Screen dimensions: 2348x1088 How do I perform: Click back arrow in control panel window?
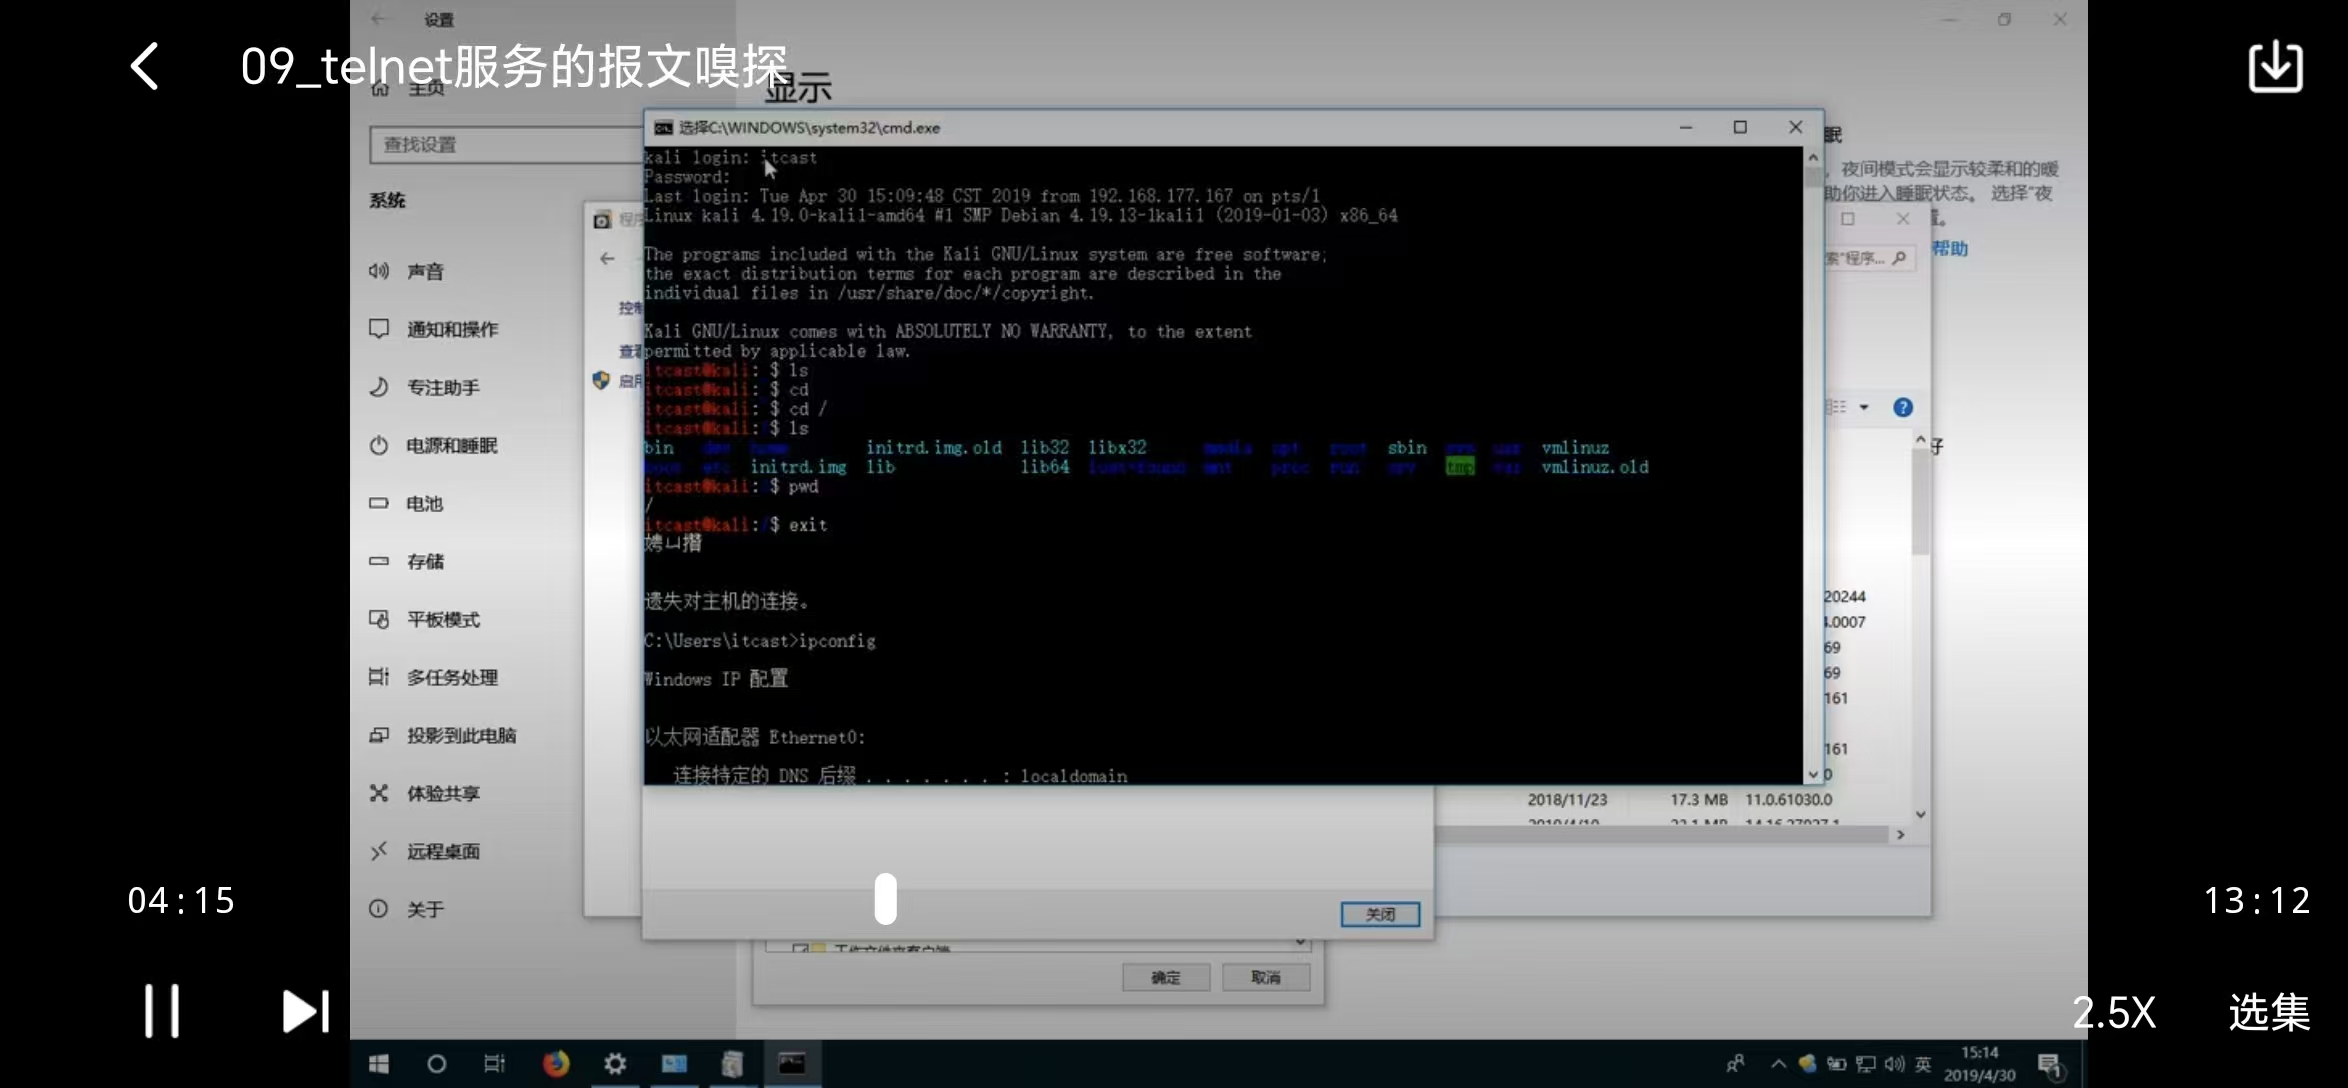click(607, 258)
